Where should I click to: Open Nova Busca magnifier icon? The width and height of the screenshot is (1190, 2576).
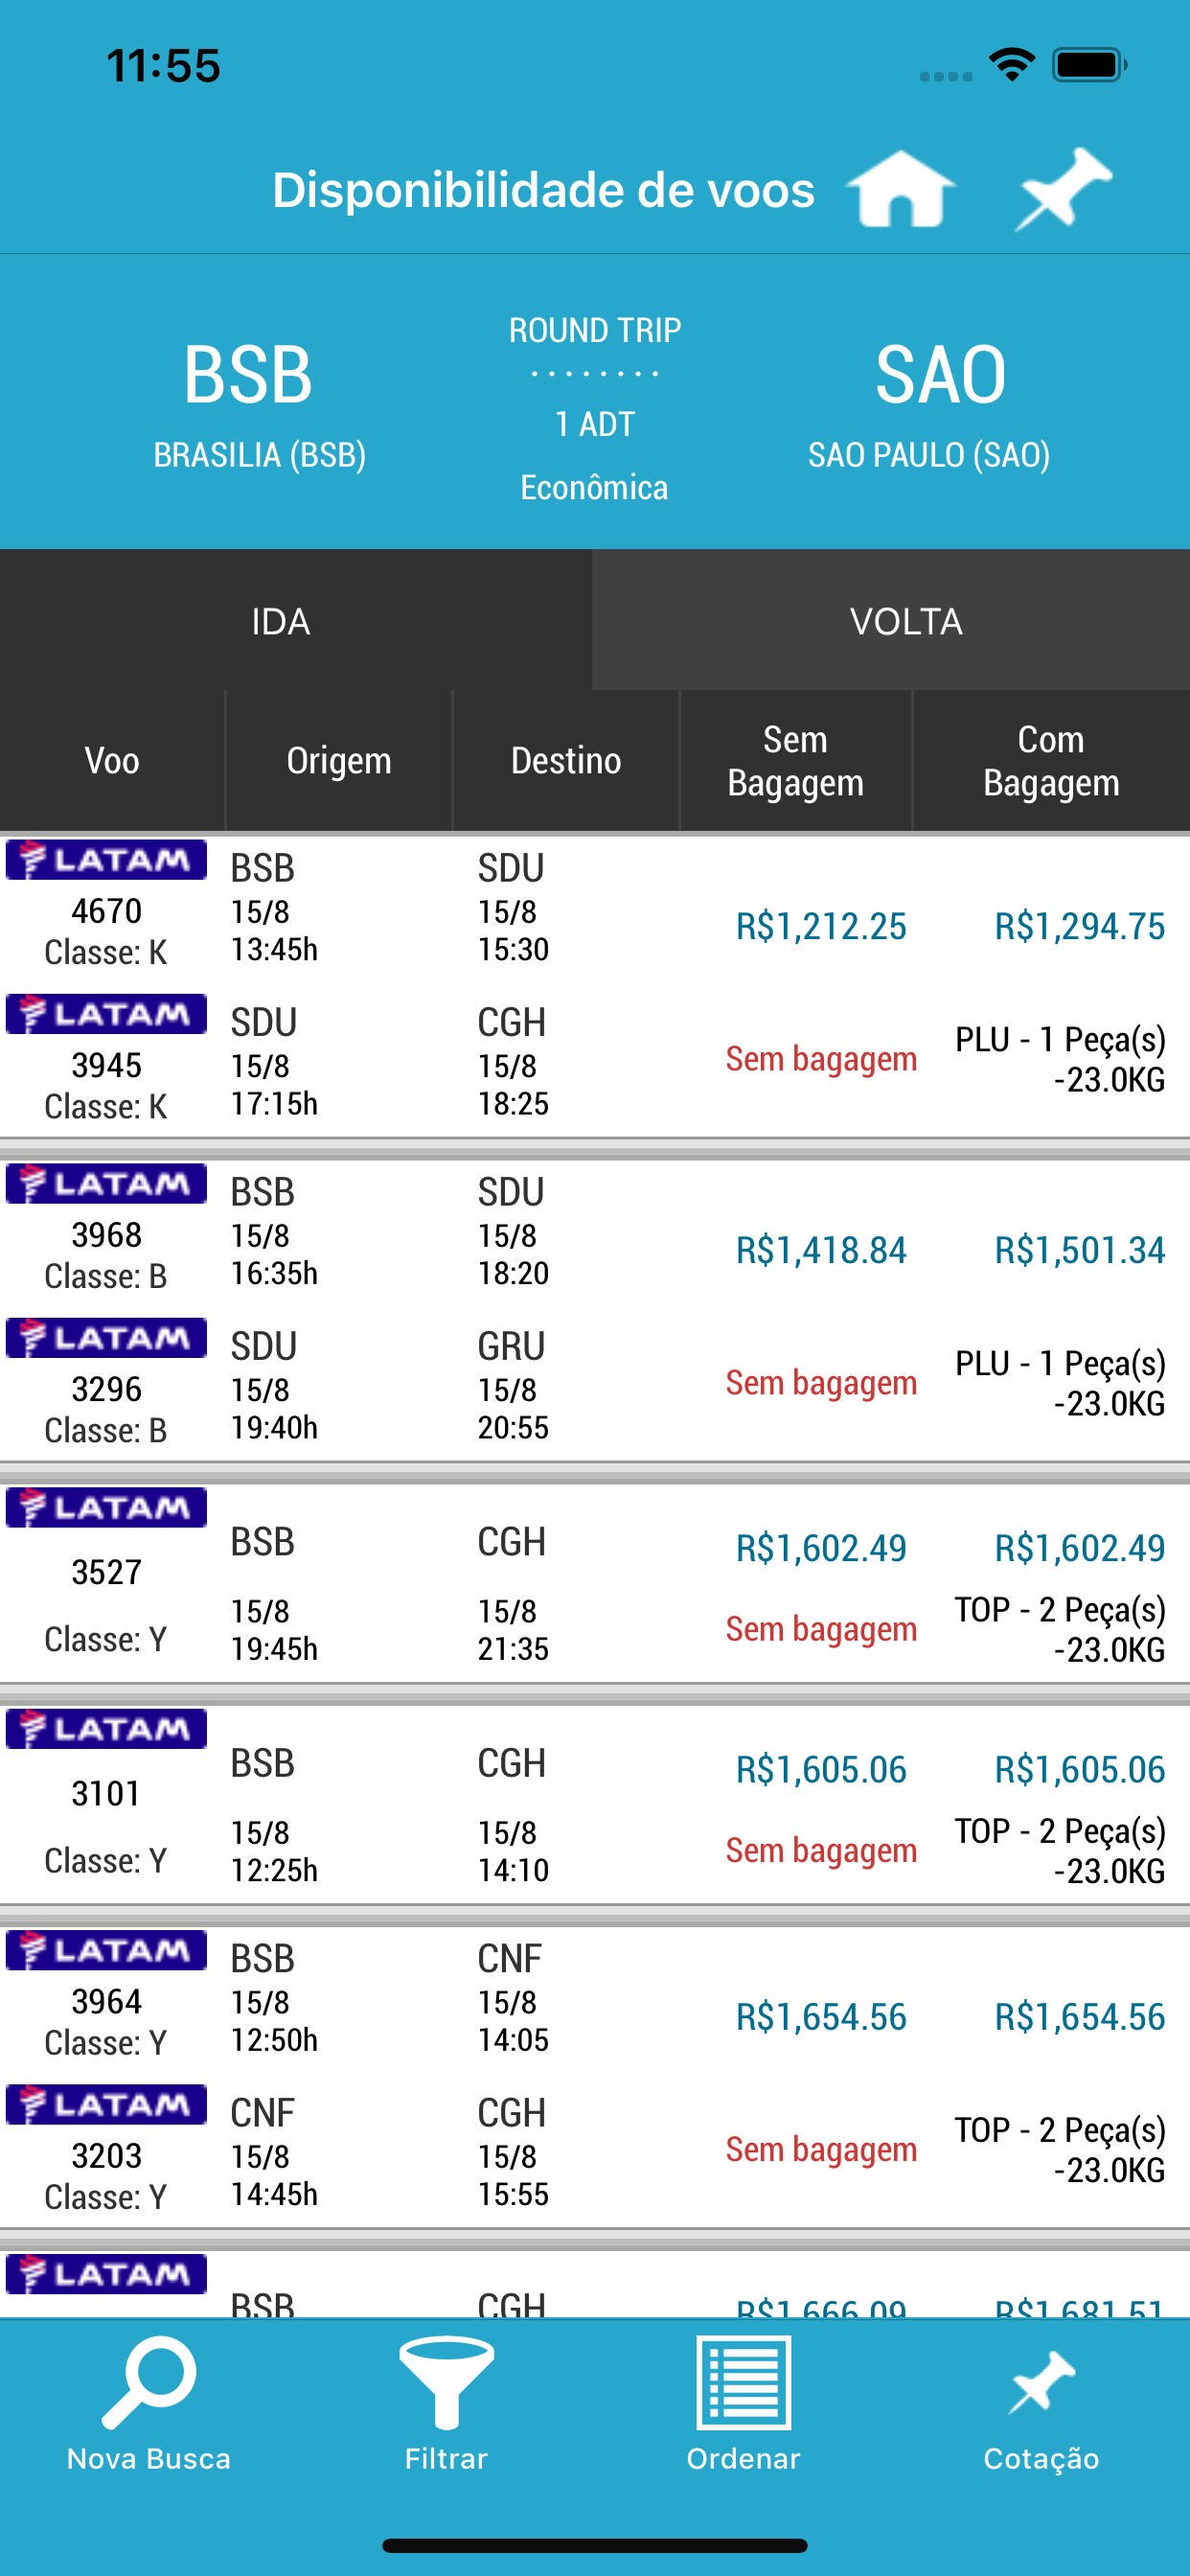149,2382
